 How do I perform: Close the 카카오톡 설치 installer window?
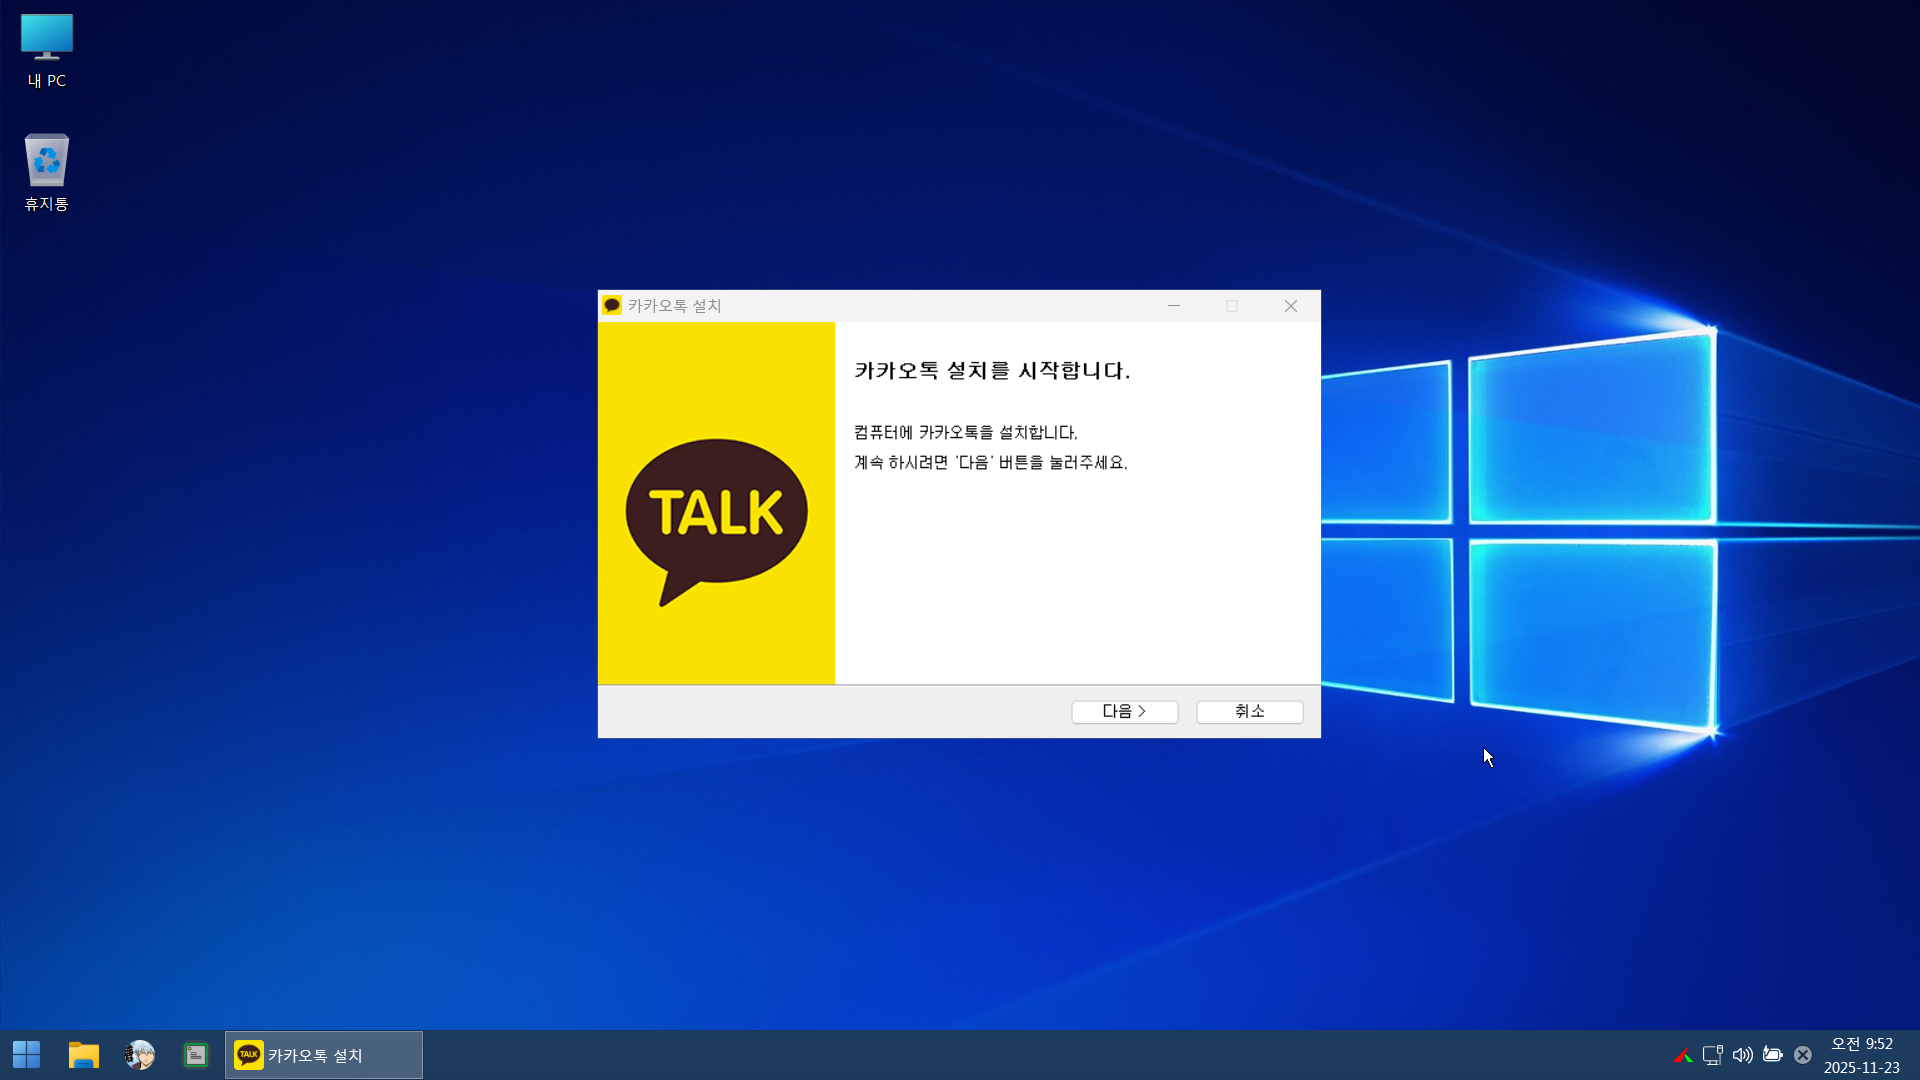pos(1291,305)
